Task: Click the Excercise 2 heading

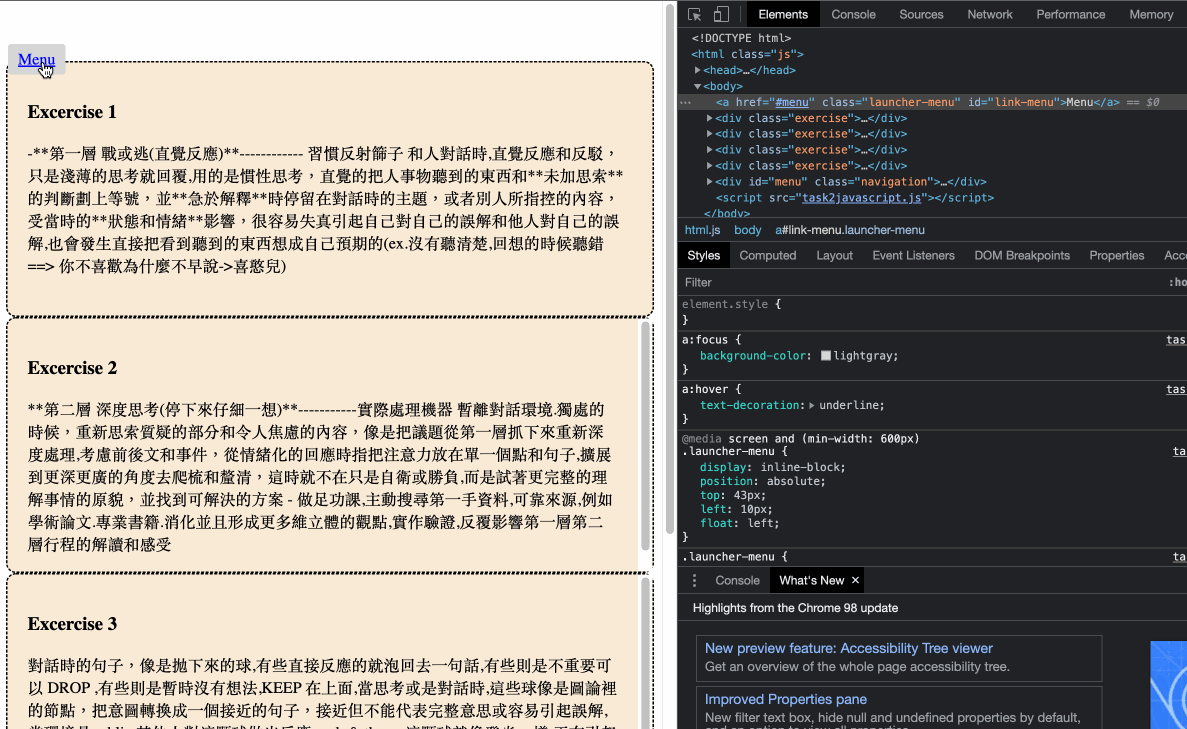Action: click(72, 368)
